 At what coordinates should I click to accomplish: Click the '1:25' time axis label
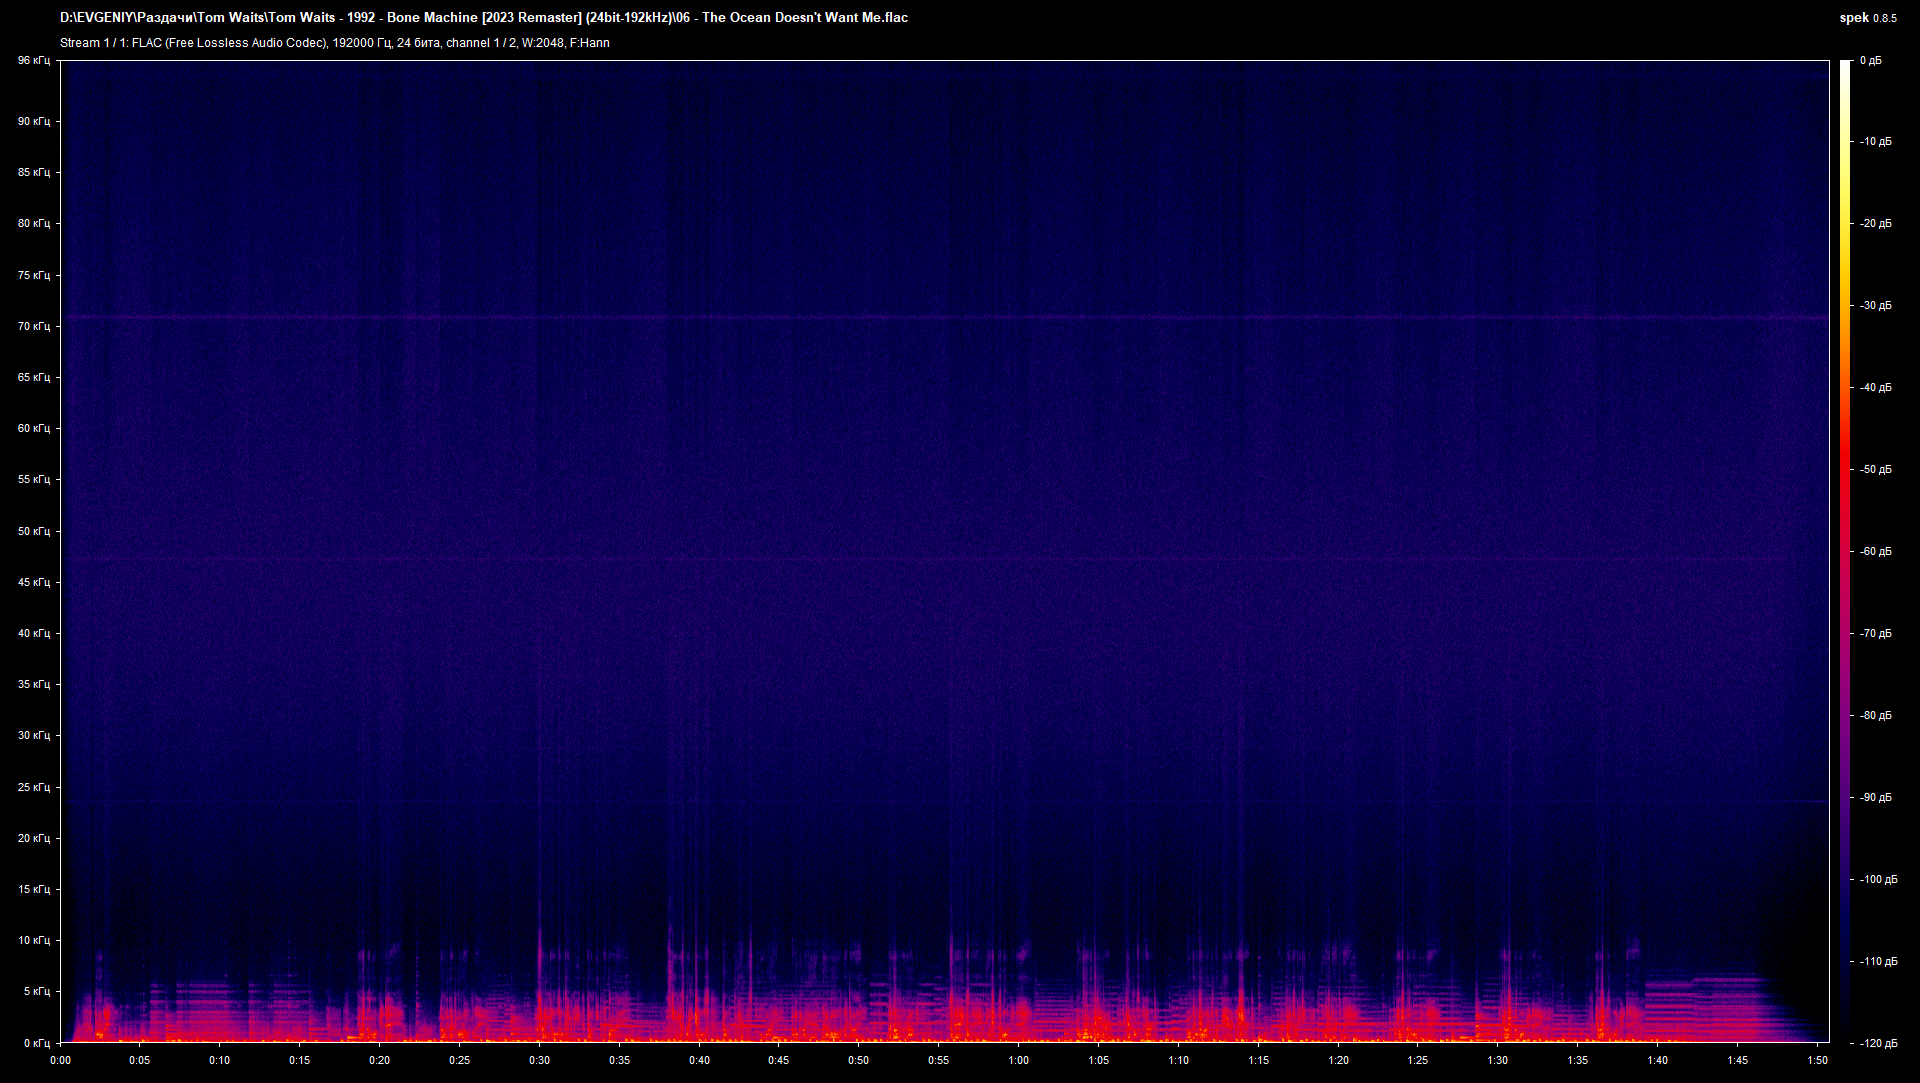tap(1418, 1061)
